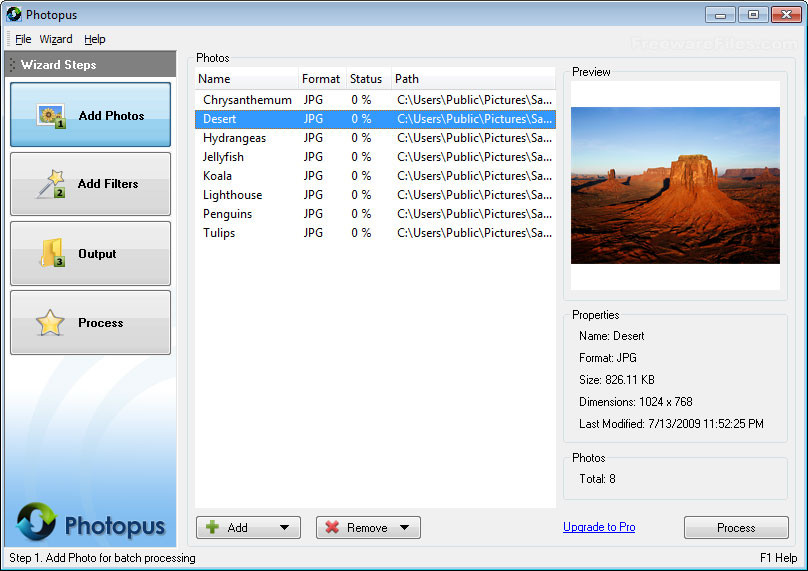Click the 'Name: Desert' property text

point(611,336)
